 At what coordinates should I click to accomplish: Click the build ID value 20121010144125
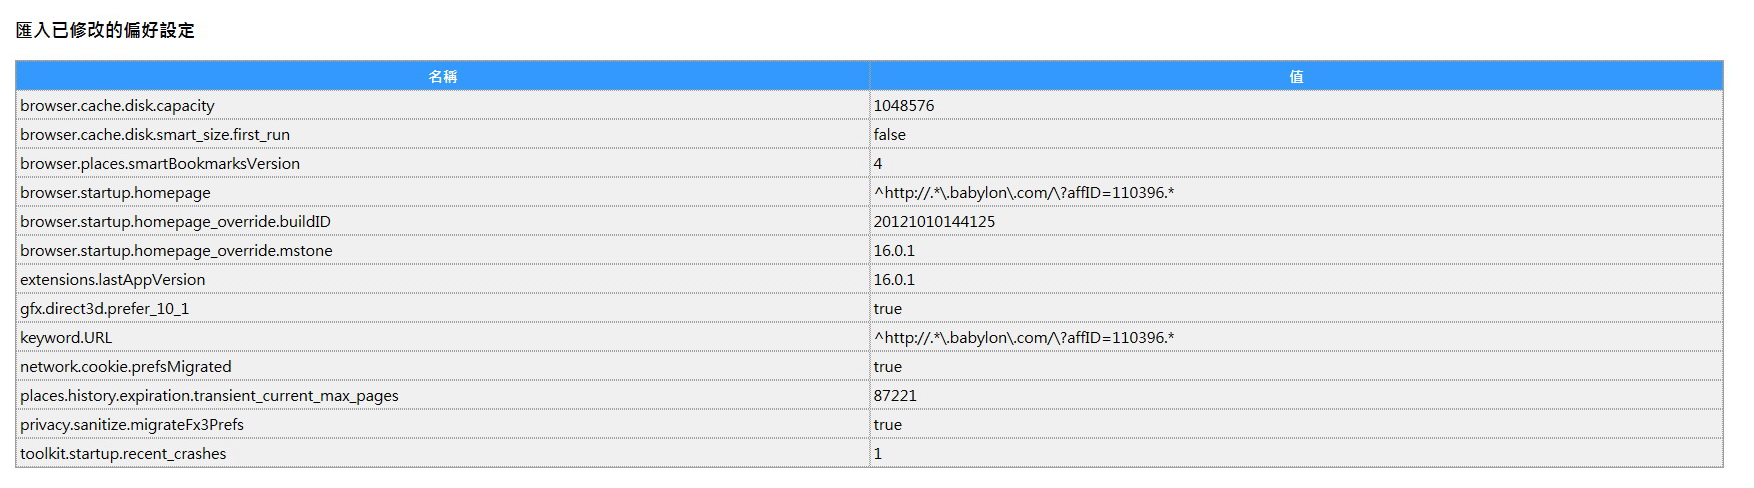point(934,222)
